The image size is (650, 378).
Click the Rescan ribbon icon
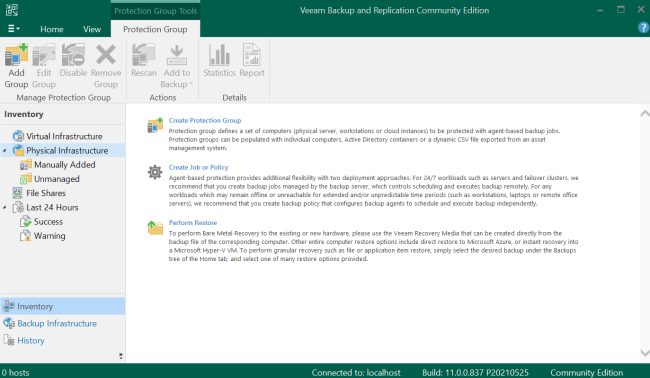(x=143, y=55)
